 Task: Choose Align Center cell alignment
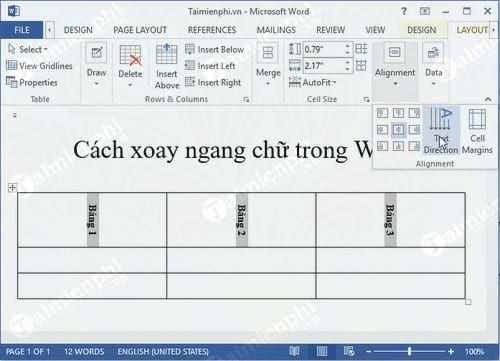[398, 129]
